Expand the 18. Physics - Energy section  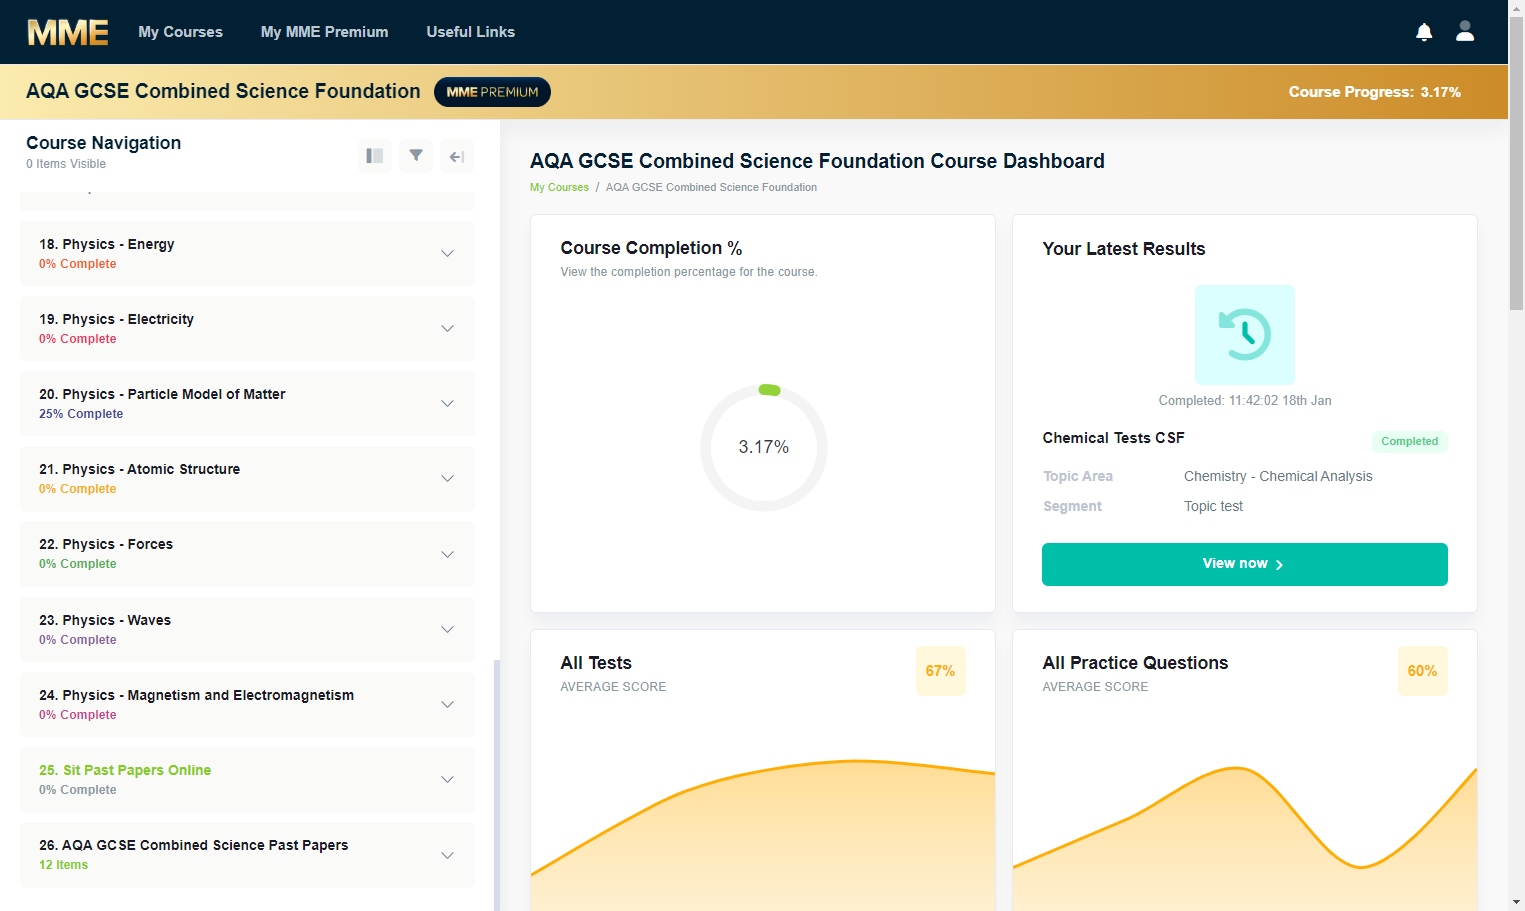pos(247,254)
